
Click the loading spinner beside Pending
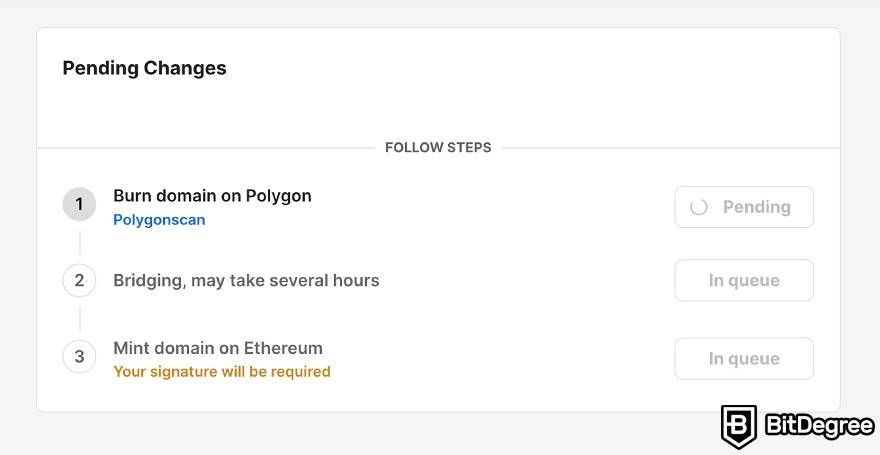[x=699, y=207]
